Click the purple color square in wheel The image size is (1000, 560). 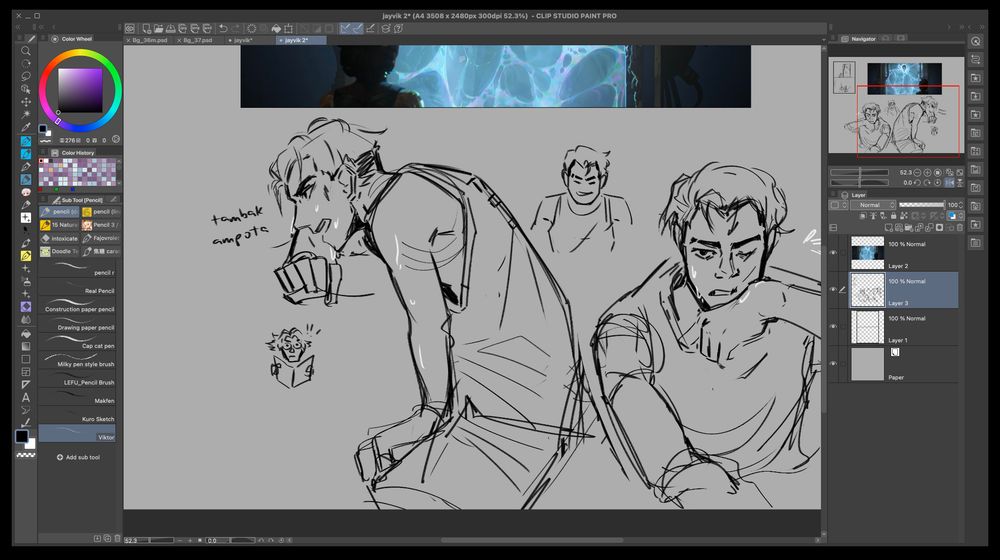pyautogui.click(x=80, y=90)
